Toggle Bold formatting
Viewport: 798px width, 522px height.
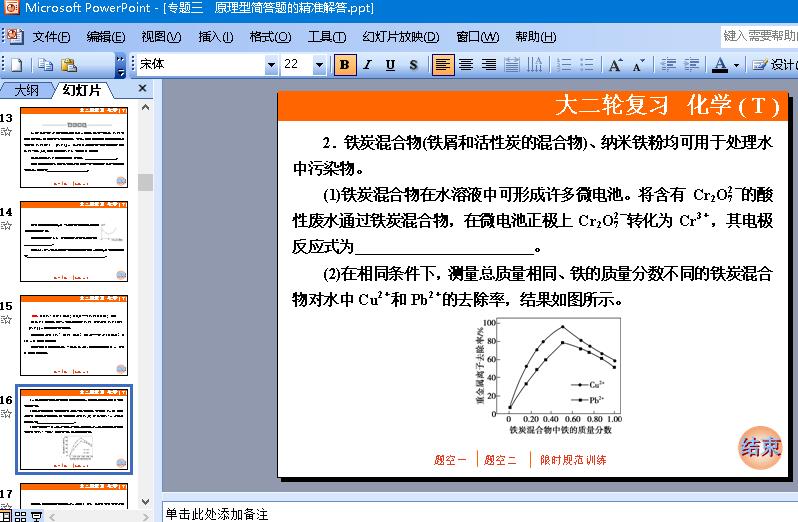tap(345, 65)
